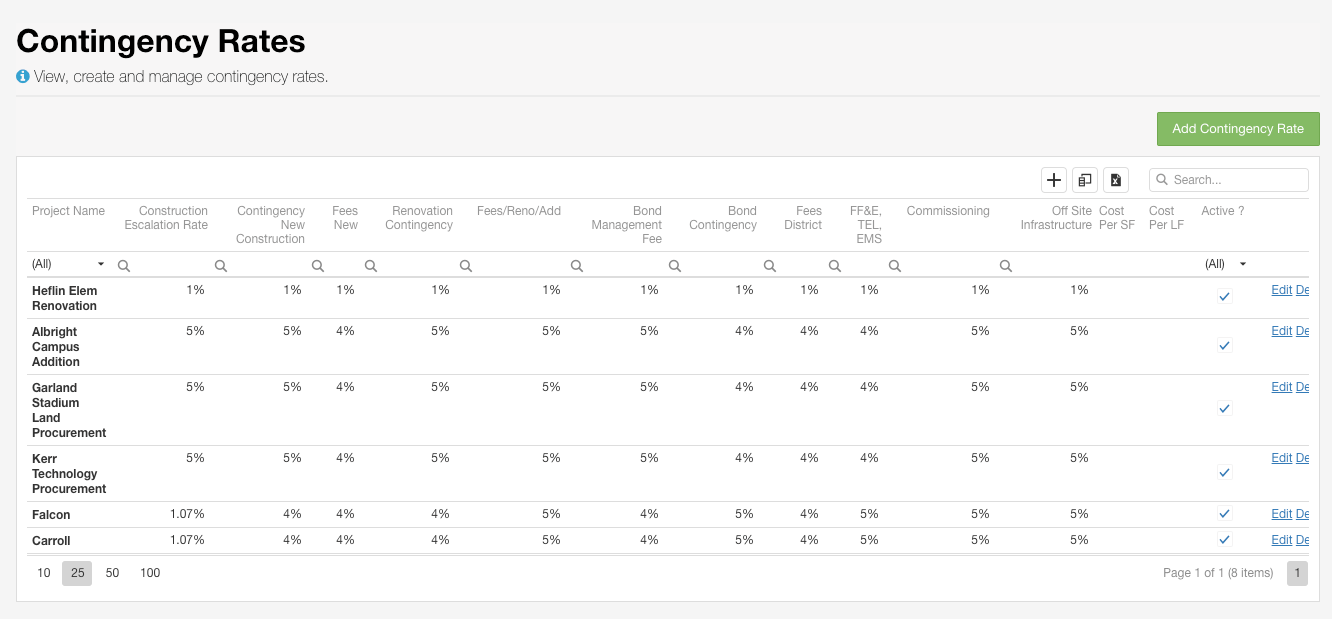1332x619 pixels.
Task: Toggle the Active checkbox for Falcon
Action: [x=1224, y=513]
